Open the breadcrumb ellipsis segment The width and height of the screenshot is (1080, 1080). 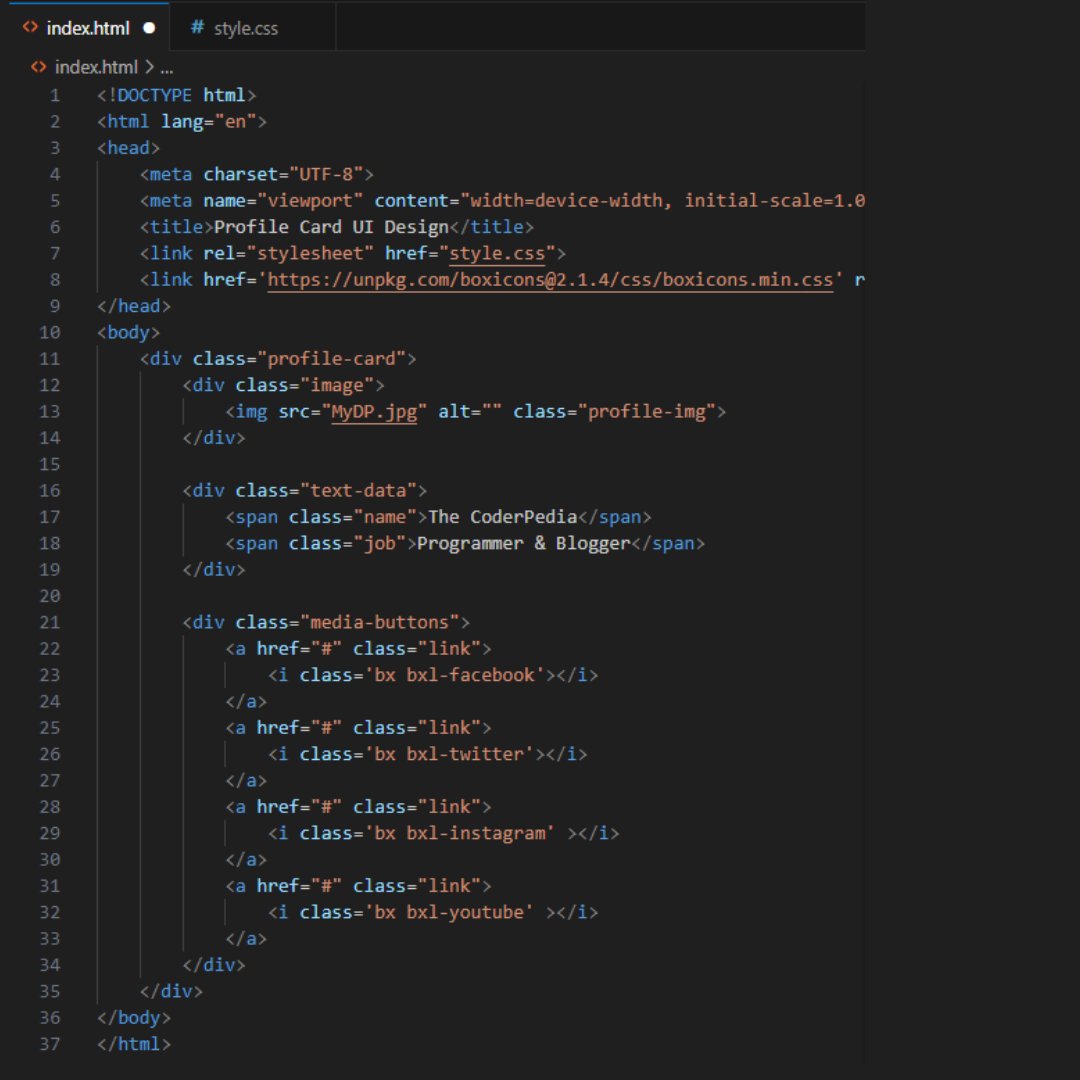pyautogui.click(x=167, y=68)
